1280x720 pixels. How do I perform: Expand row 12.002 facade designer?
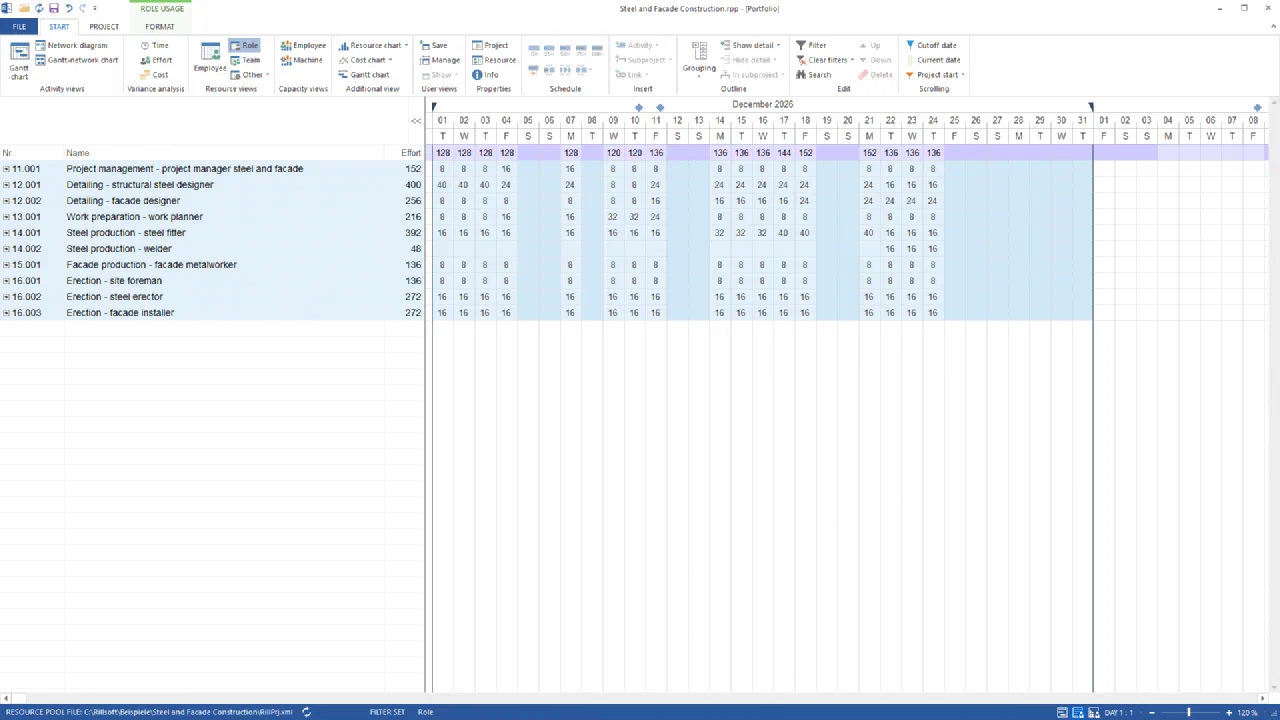[x=6, y=201]
